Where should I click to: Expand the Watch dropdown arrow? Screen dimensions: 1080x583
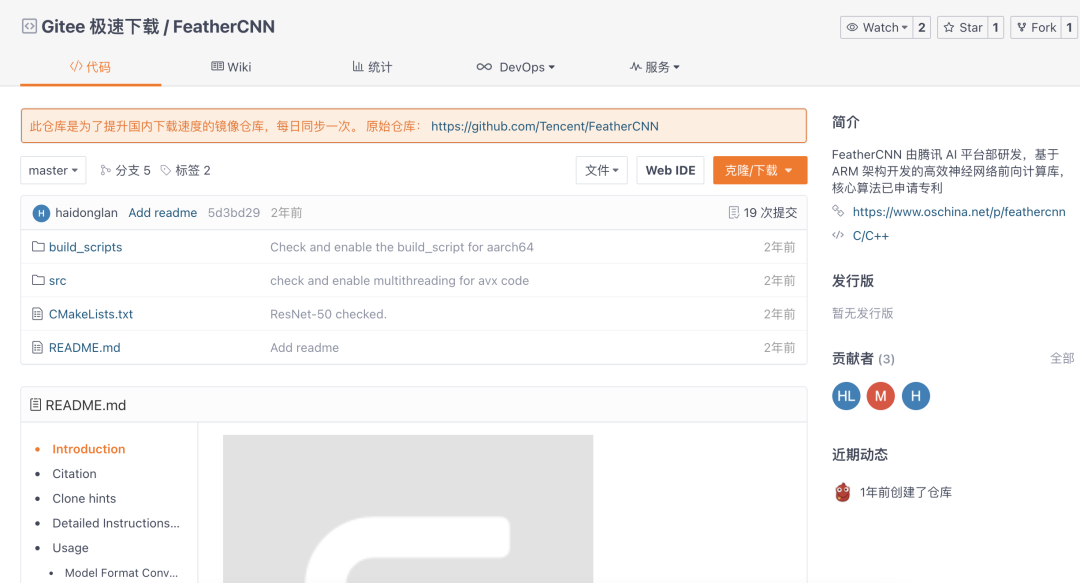(x=904, y=28)
